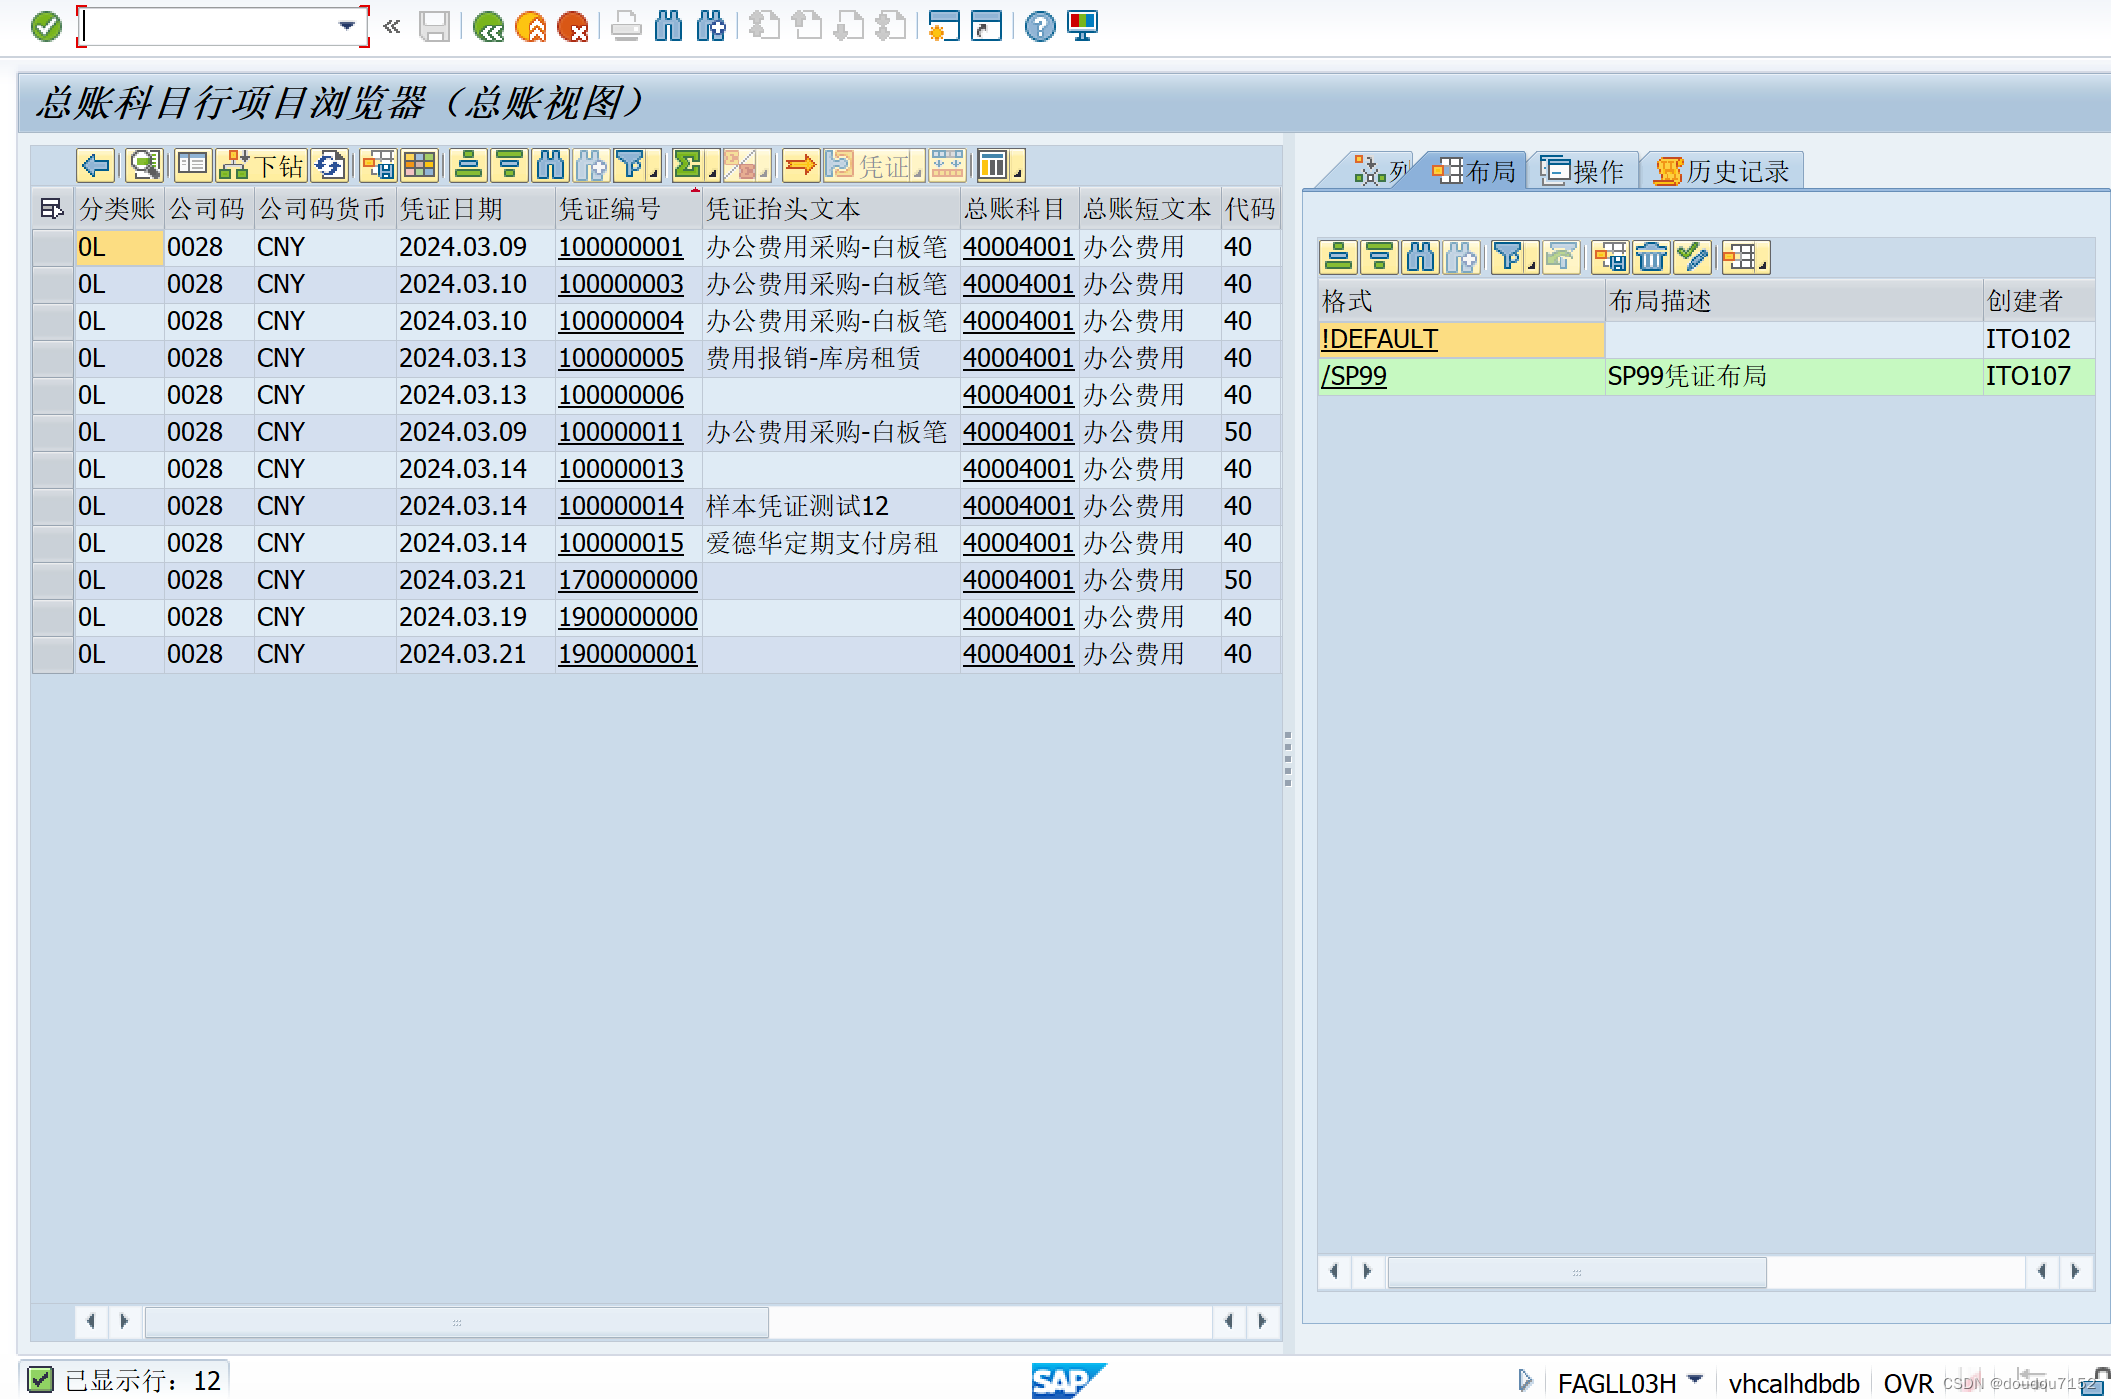This screenshot has width=2111, height=1399.
Task: Click the Back arrow in the ALV toolbar
Action: [x=96, y=166]
